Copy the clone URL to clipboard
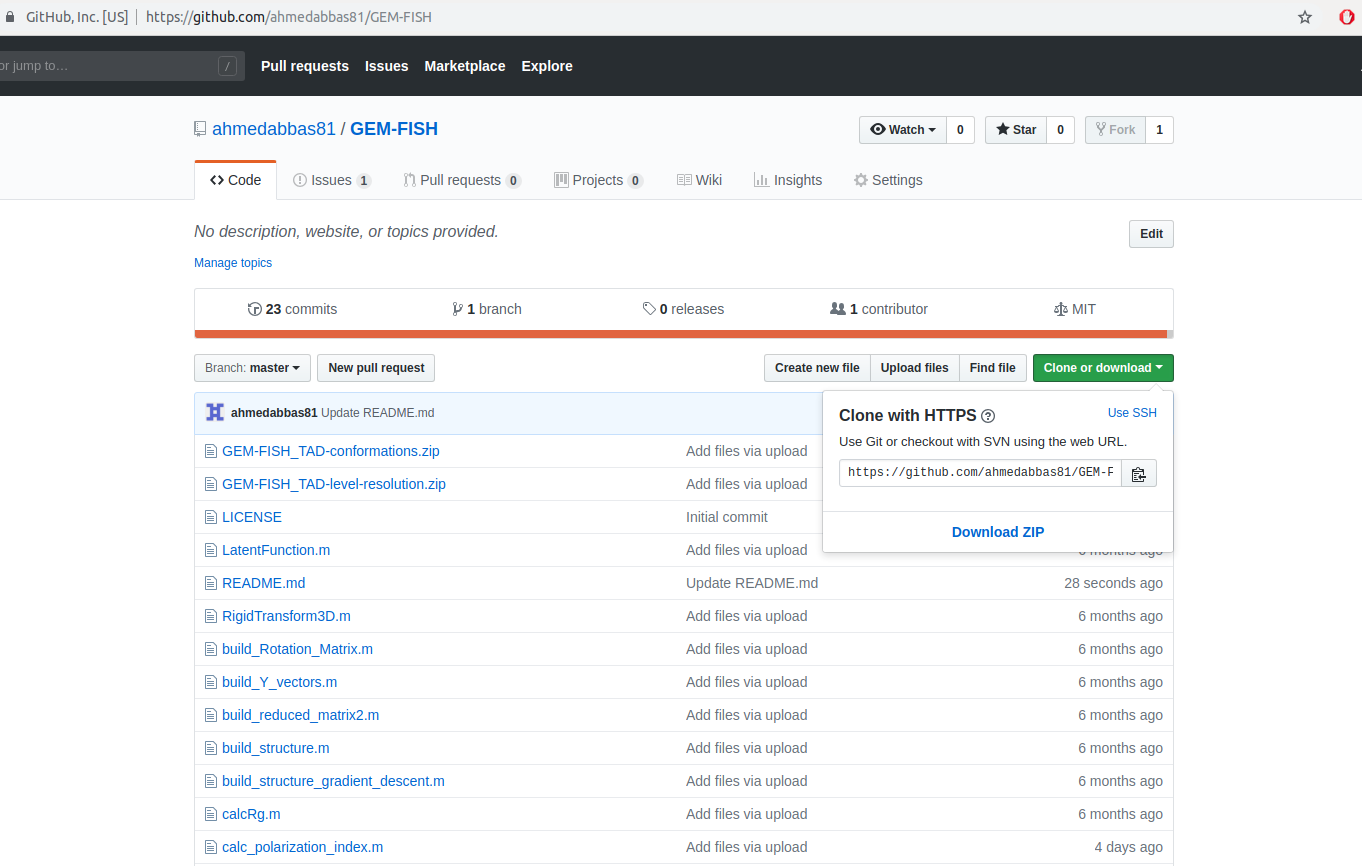The height and width of the screenshot is (866, 1362). click(x=1138, y=473)
